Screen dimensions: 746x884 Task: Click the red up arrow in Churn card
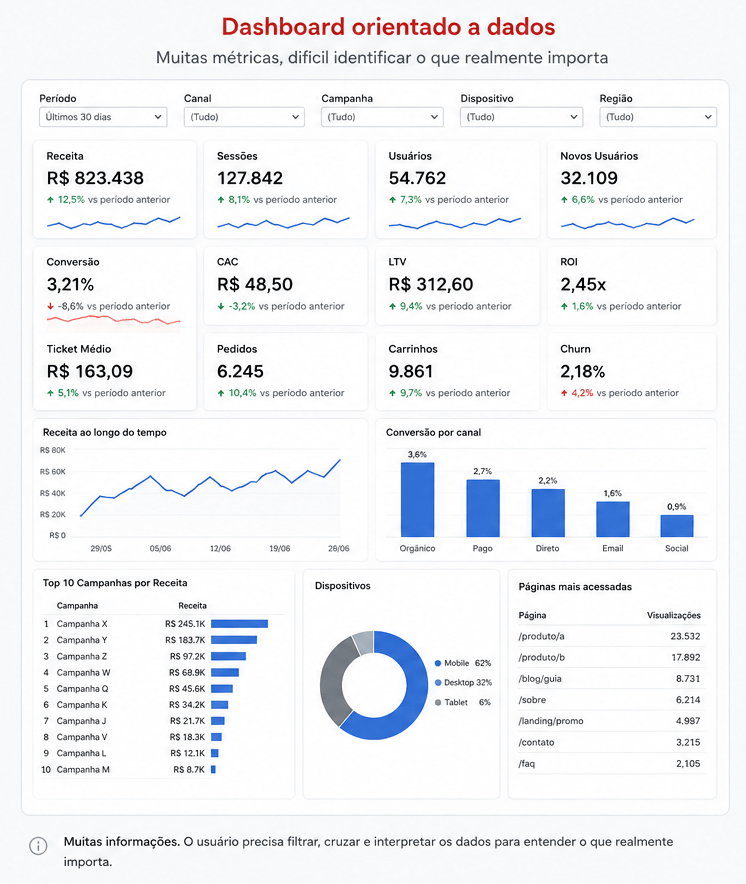point(564,393)
